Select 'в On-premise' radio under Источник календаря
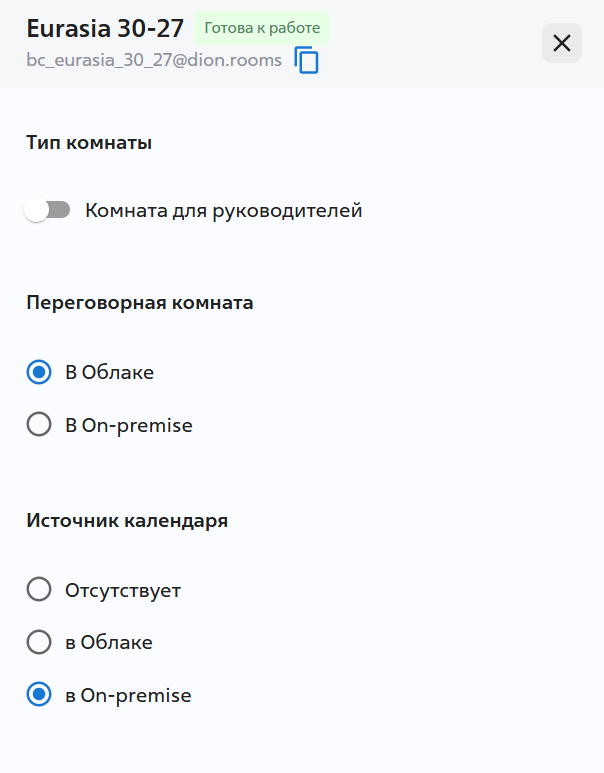 point(39,695)
